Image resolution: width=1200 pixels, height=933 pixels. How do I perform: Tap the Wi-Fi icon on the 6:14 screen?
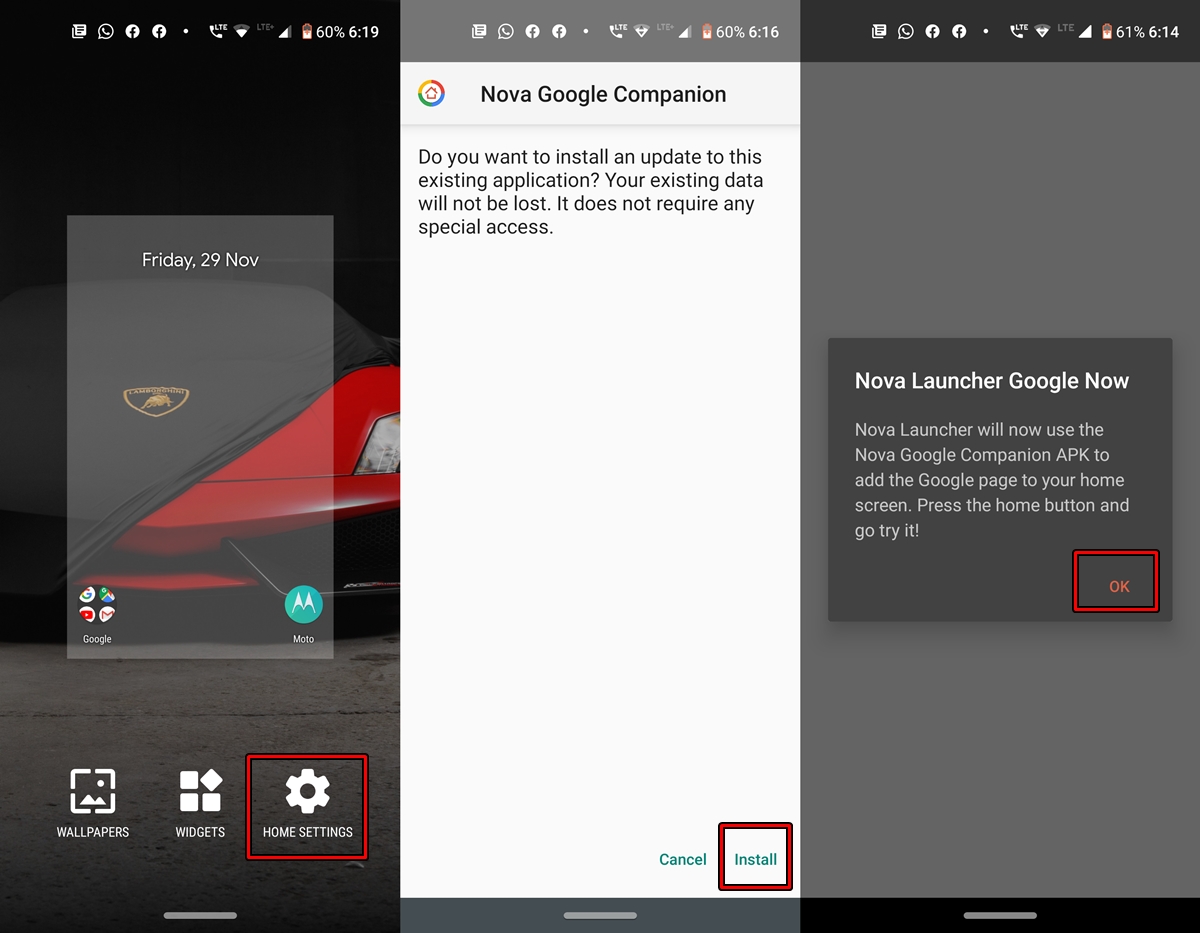pos(1041,32)
